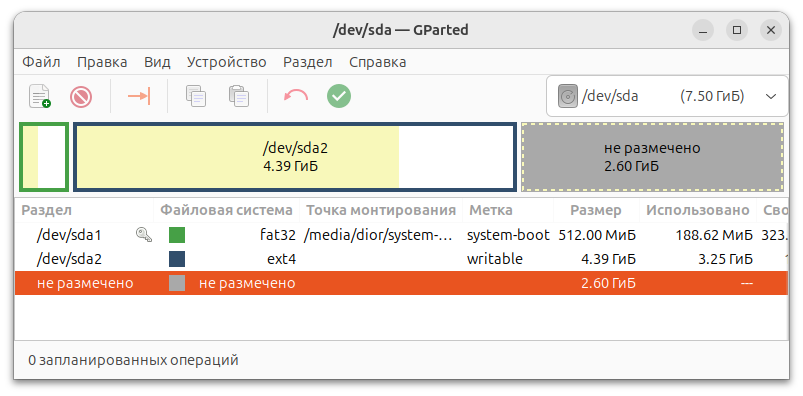
Task: Open the /dev/sda device selector dropdown
Action: pyautogui.click(x=667, y=96)
